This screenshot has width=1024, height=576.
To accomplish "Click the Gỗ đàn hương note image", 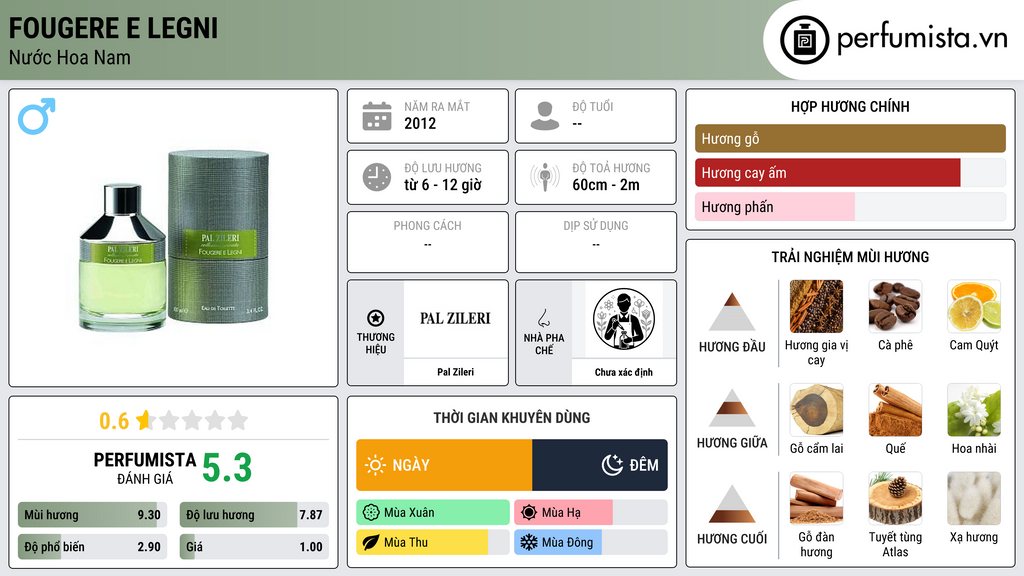I will pos(816,498).
